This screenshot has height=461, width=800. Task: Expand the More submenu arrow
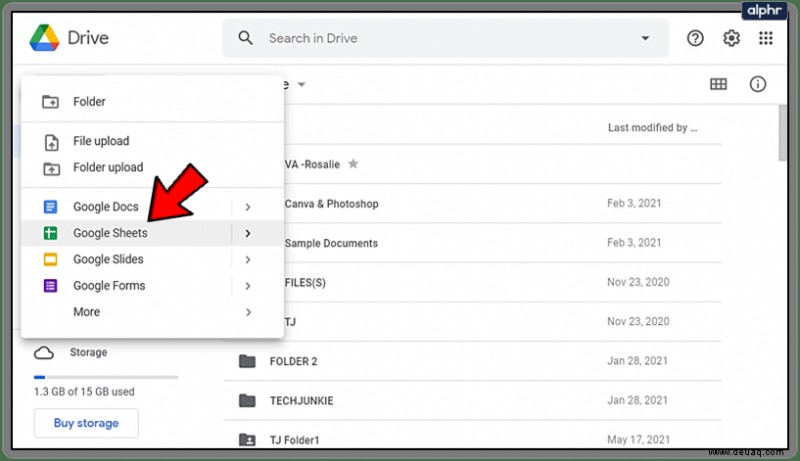(248, 312)
